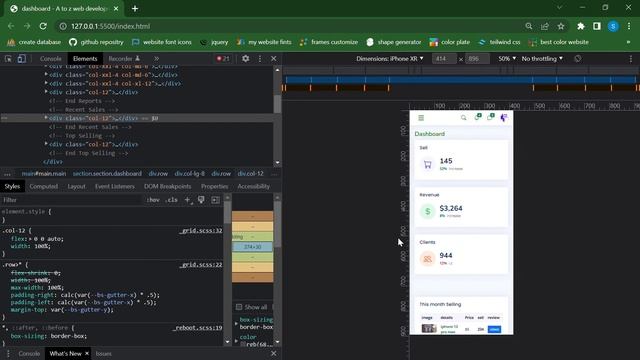Show more bookmarks with the chevron

628,42
